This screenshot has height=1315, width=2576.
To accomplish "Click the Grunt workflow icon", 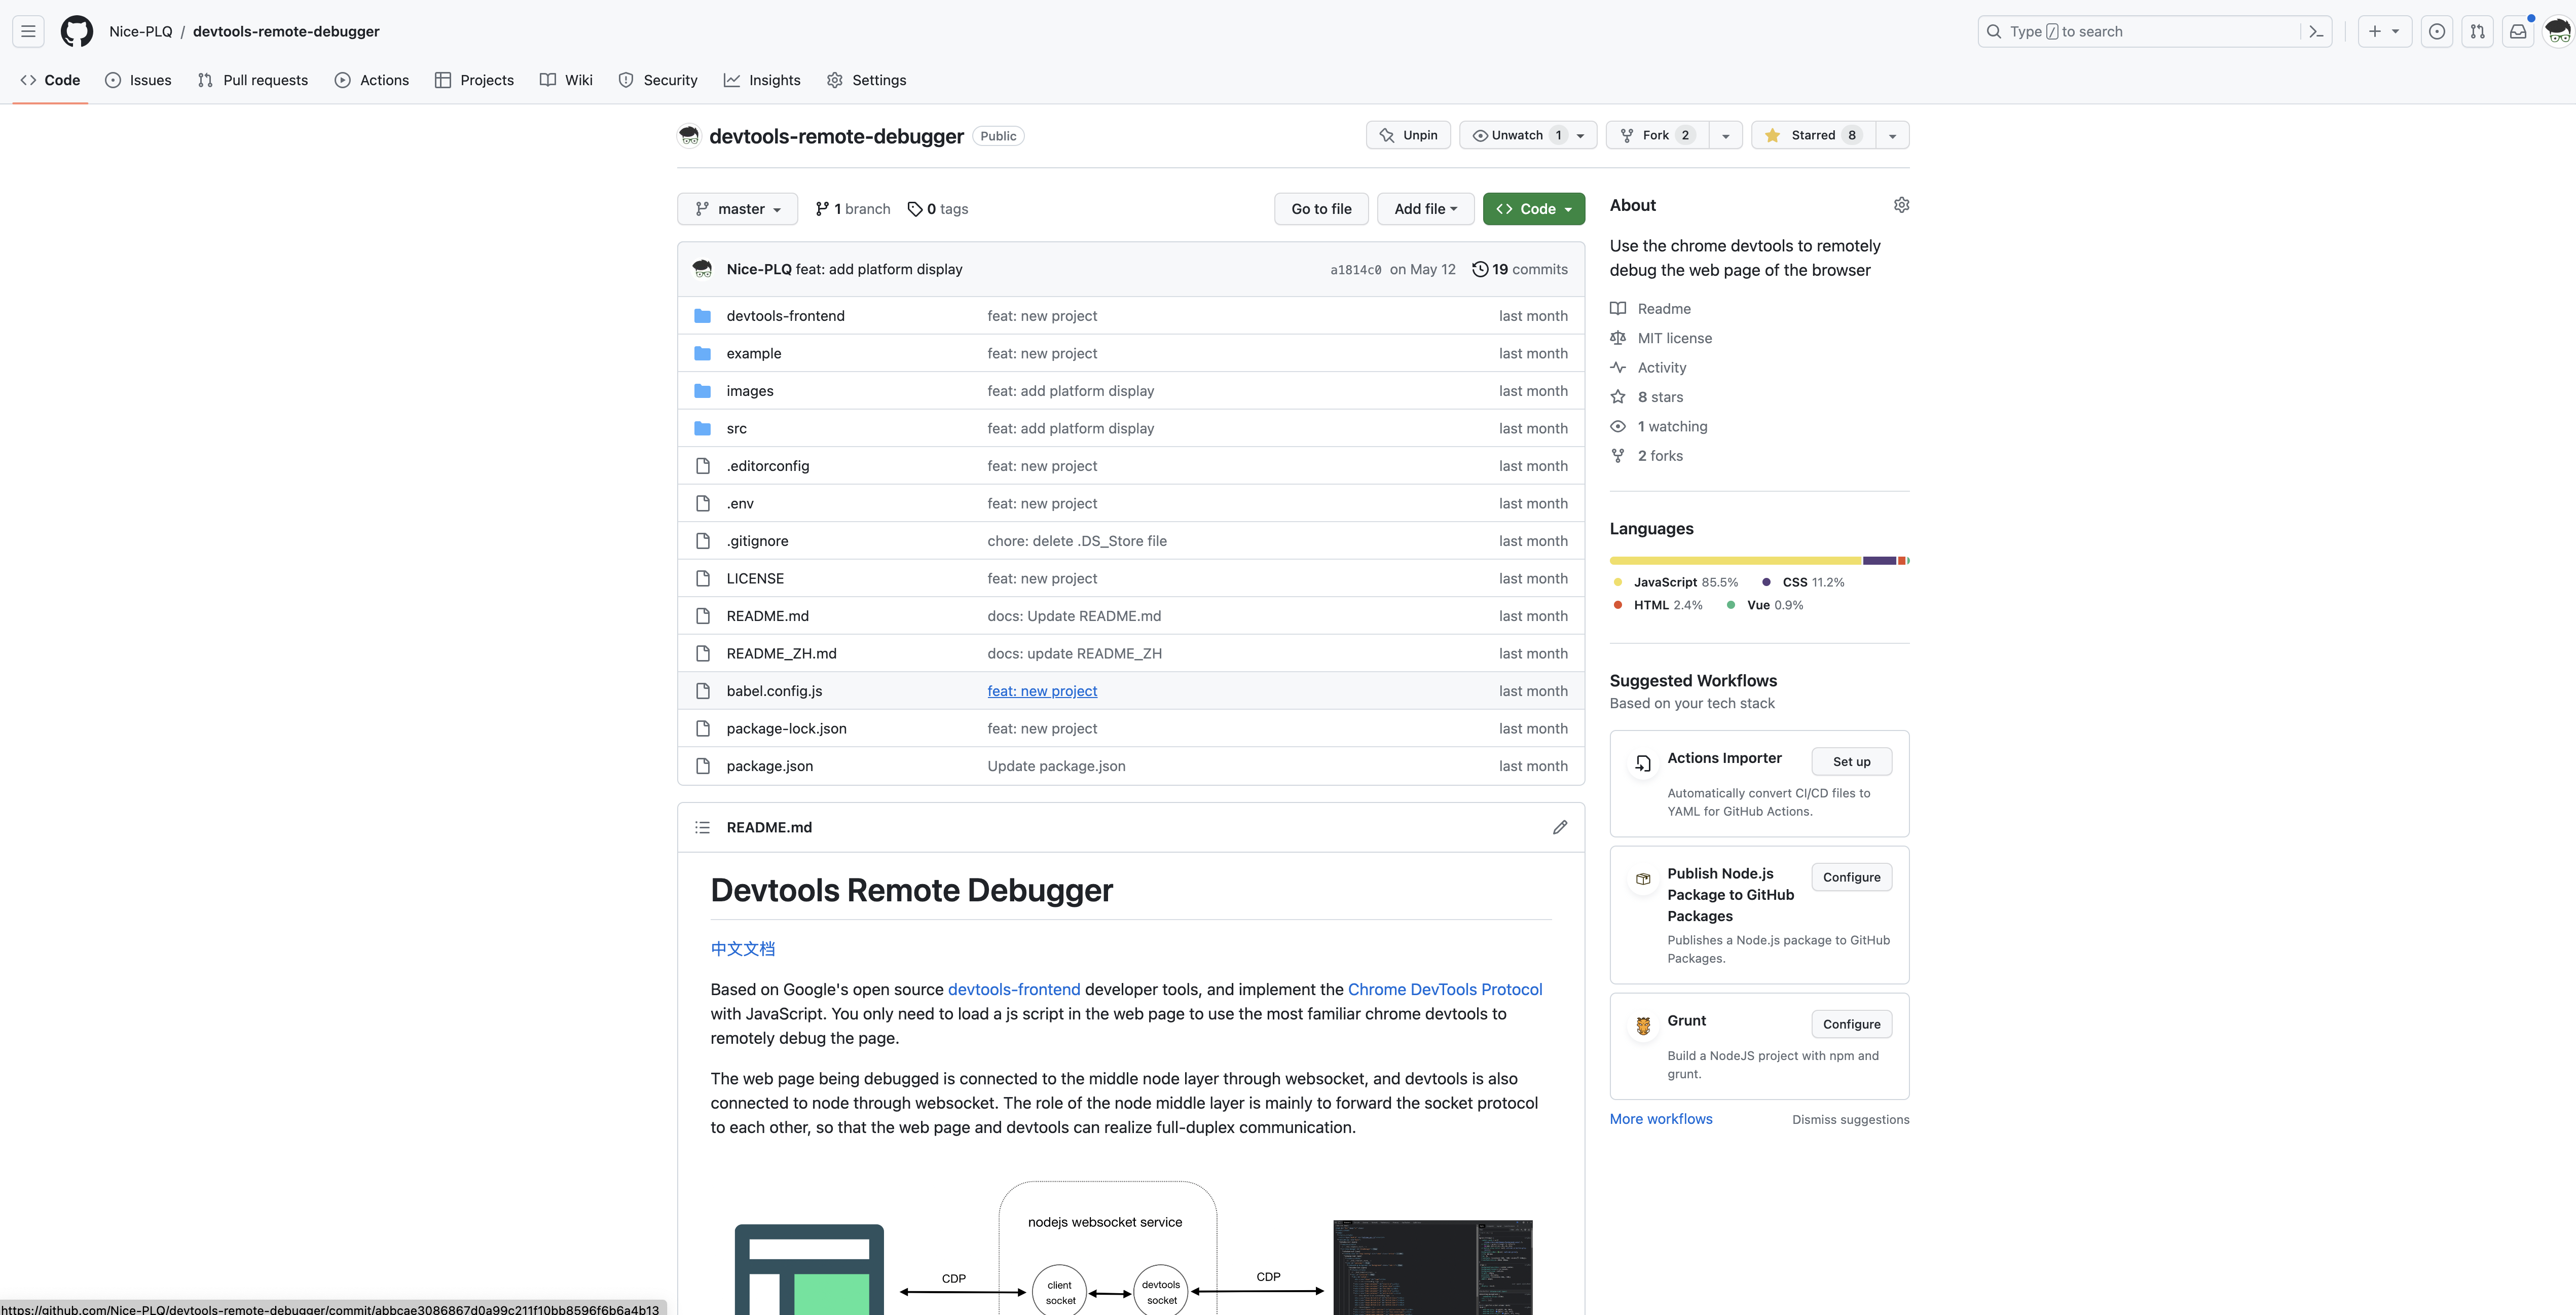I will pos(1643,1025).
